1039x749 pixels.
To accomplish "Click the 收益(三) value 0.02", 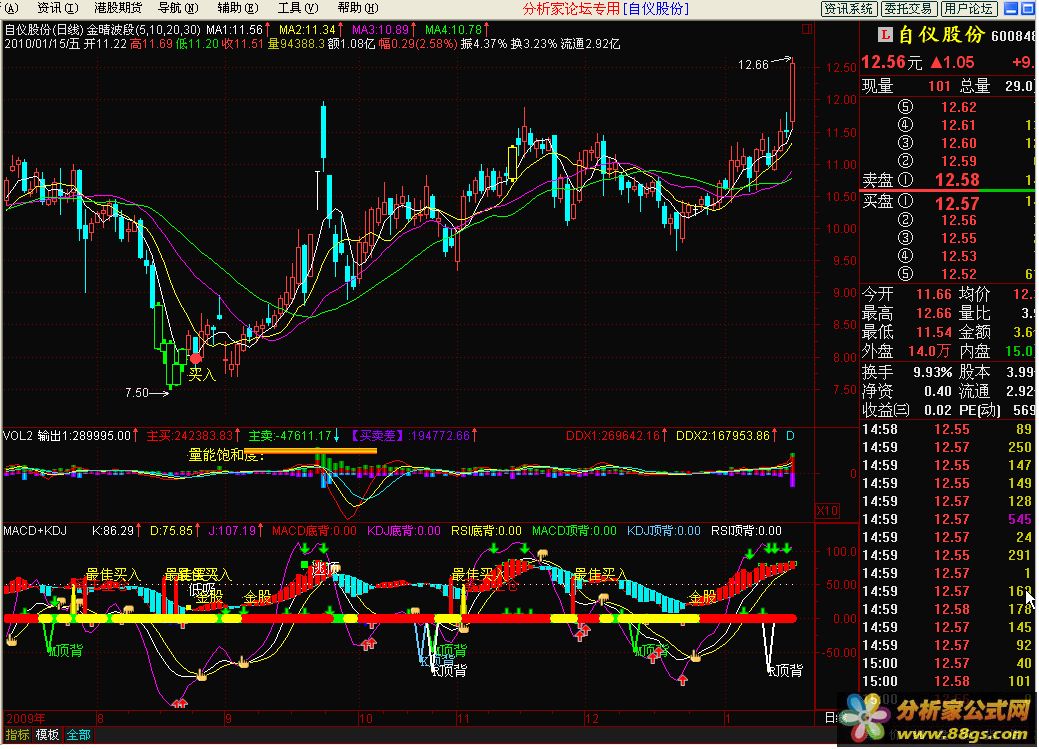I will (x=938, y=410).
